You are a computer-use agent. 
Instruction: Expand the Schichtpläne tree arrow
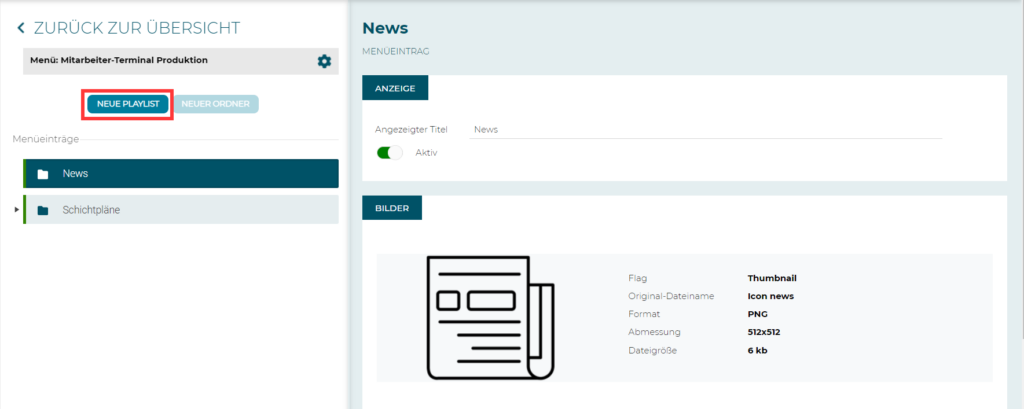point(17,210)
